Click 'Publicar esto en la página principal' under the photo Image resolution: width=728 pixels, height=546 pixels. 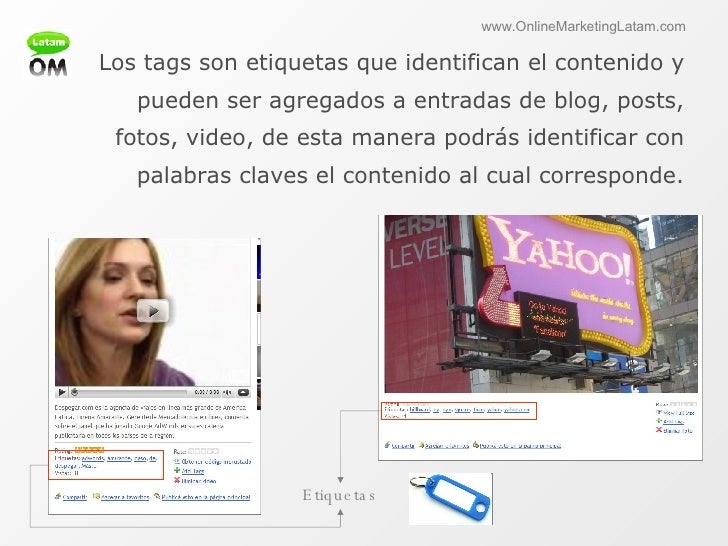520,446
